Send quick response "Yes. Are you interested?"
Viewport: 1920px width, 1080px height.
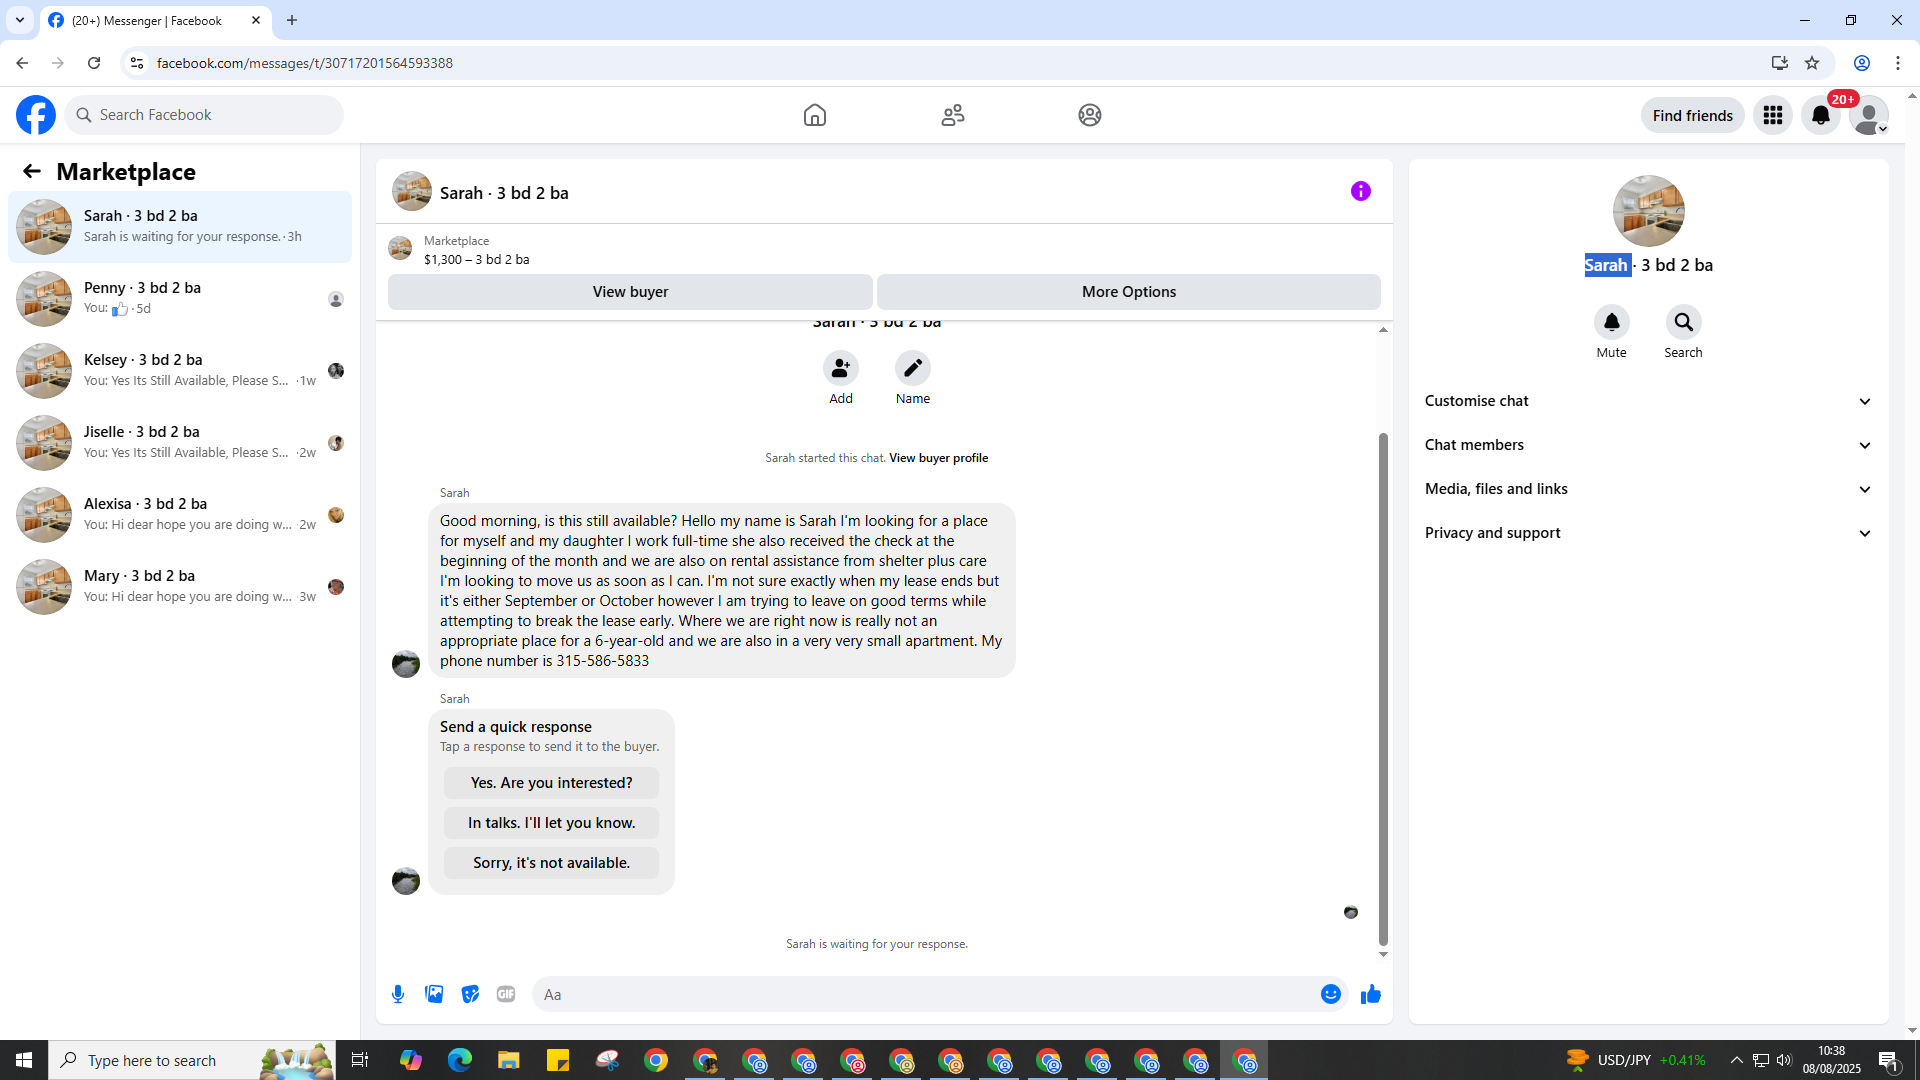pos(551,783)
